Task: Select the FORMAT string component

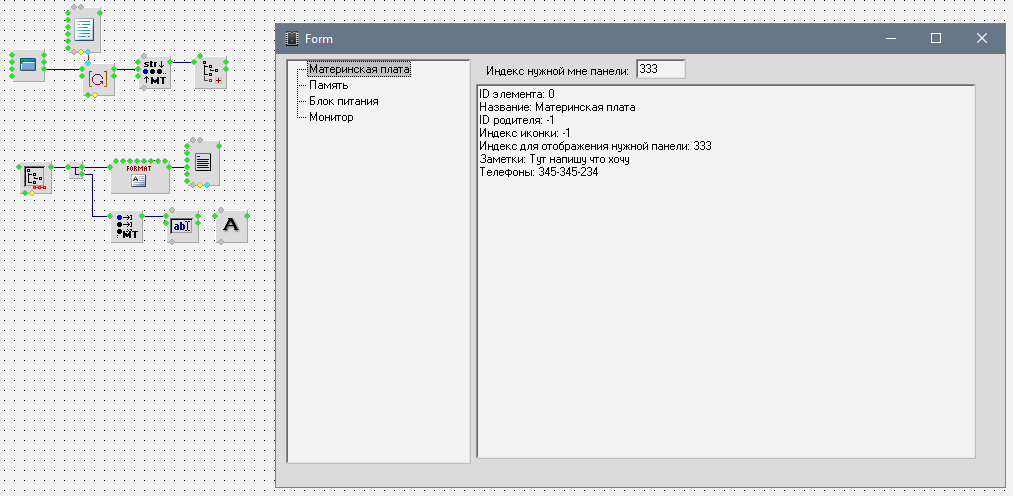Action: click(139, 175)
